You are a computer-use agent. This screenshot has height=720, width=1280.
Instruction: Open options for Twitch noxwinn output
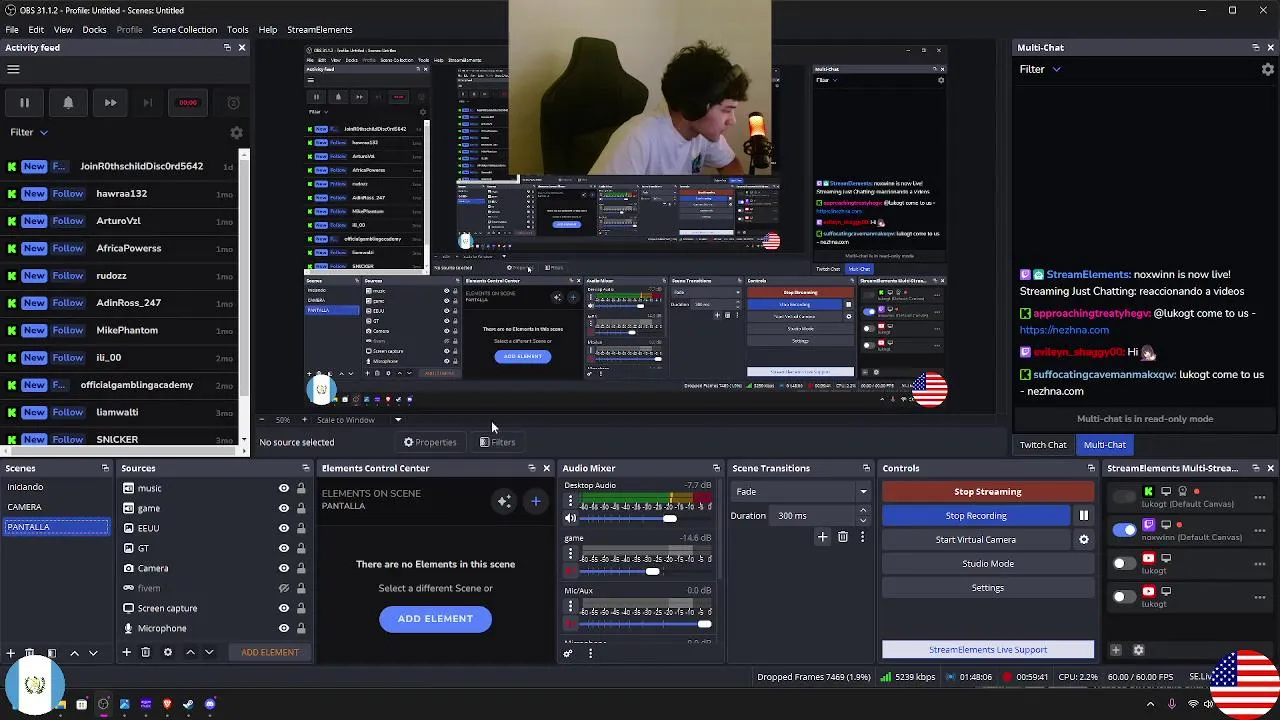(1259, 530)
